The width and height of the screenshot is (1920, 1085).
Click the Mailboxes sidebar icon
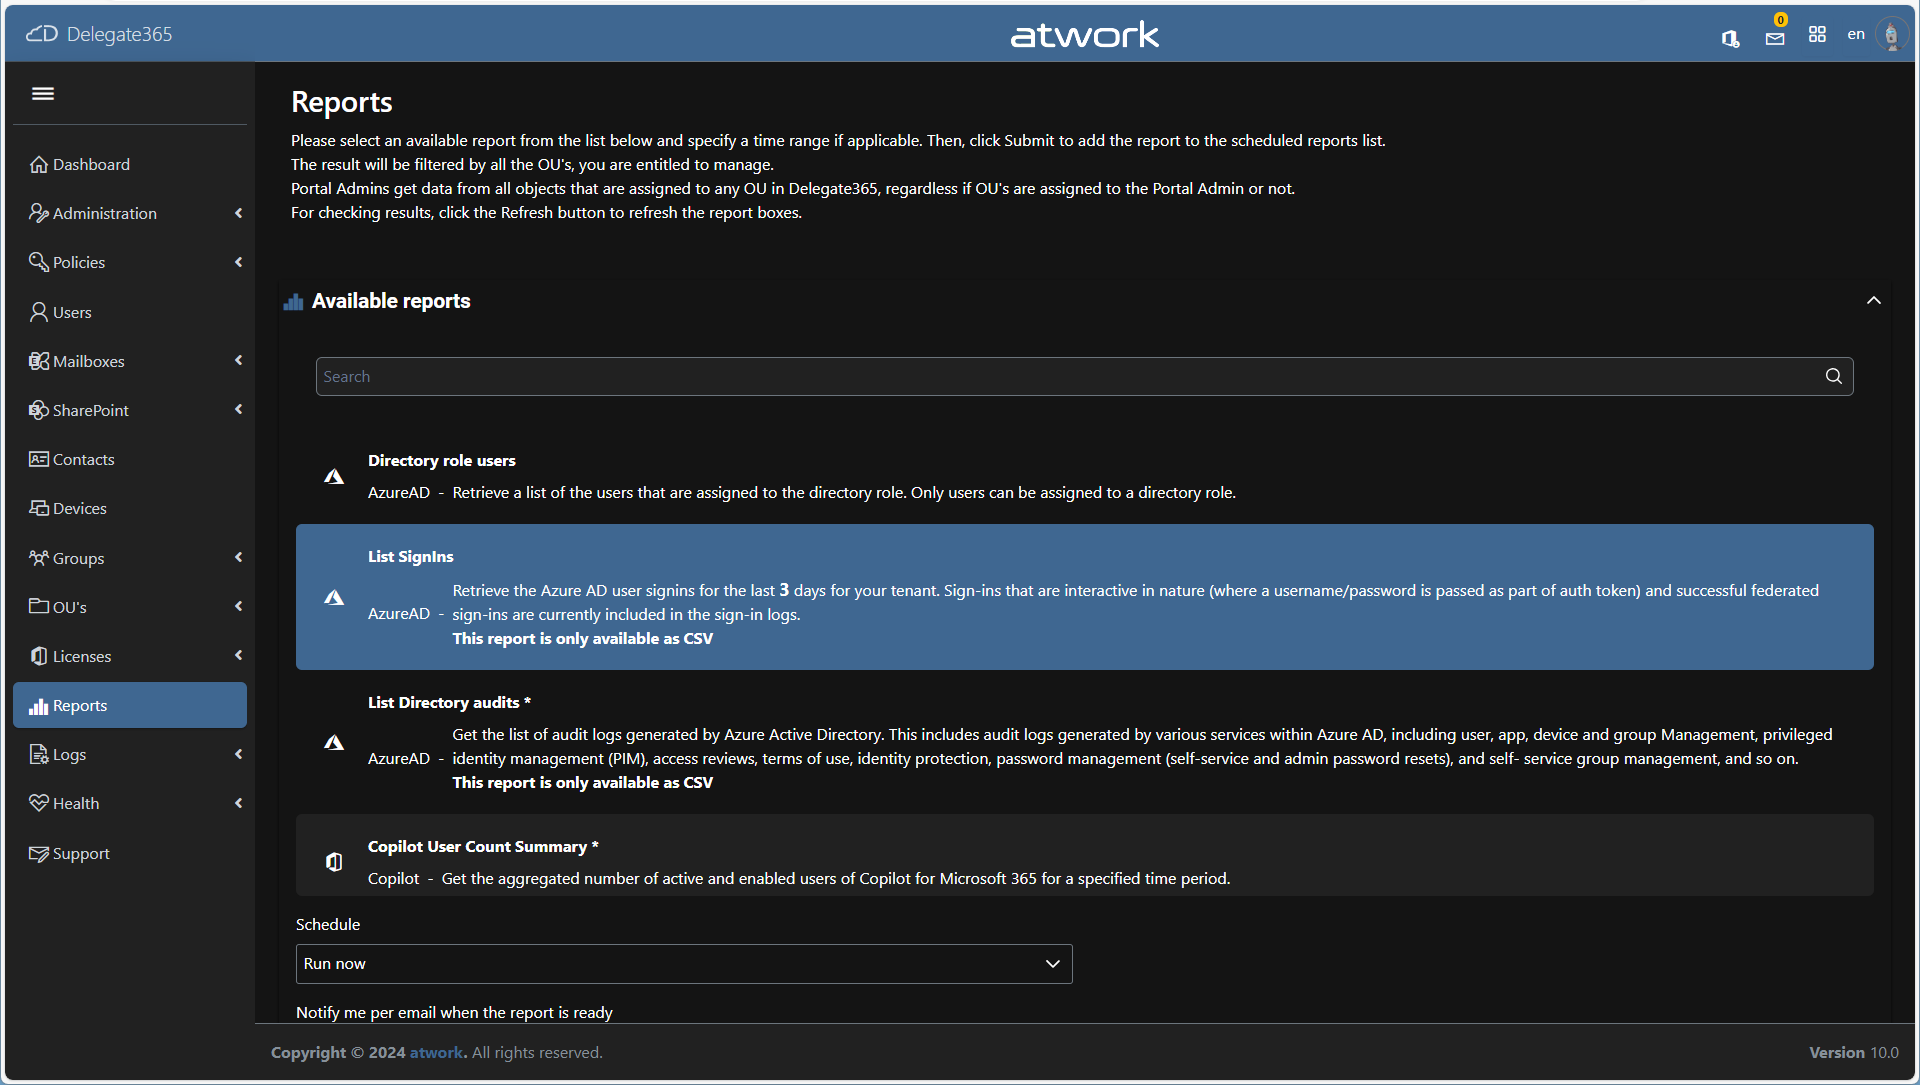click(x=39, y=361)
